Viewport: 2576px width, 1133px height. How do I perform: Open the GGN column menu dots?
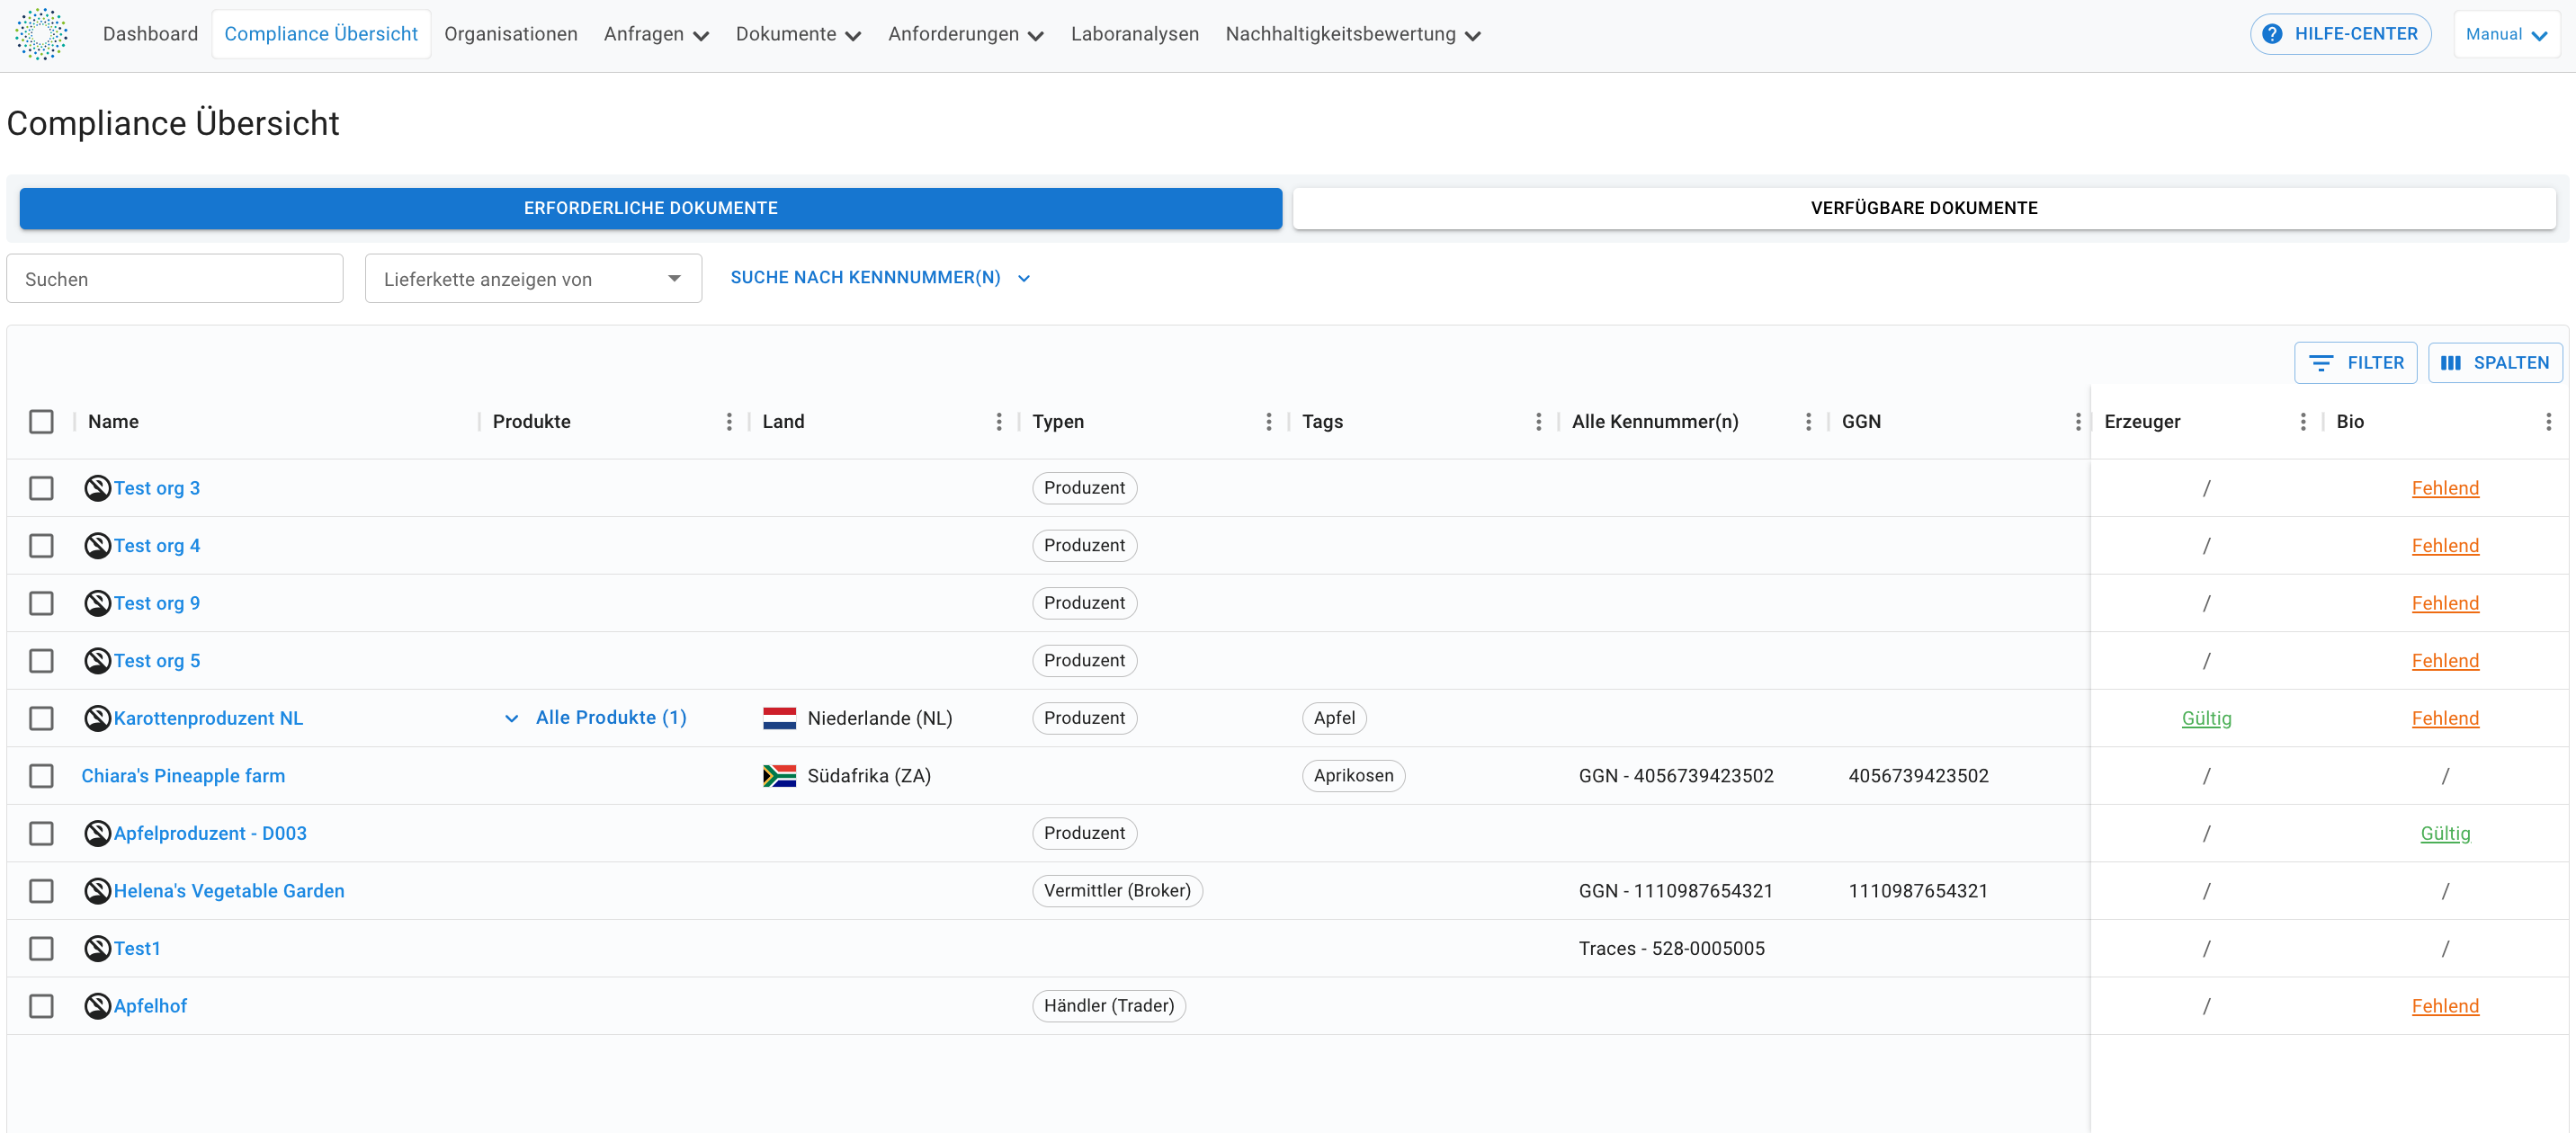pyautogui.click(x=2077, y=422)
